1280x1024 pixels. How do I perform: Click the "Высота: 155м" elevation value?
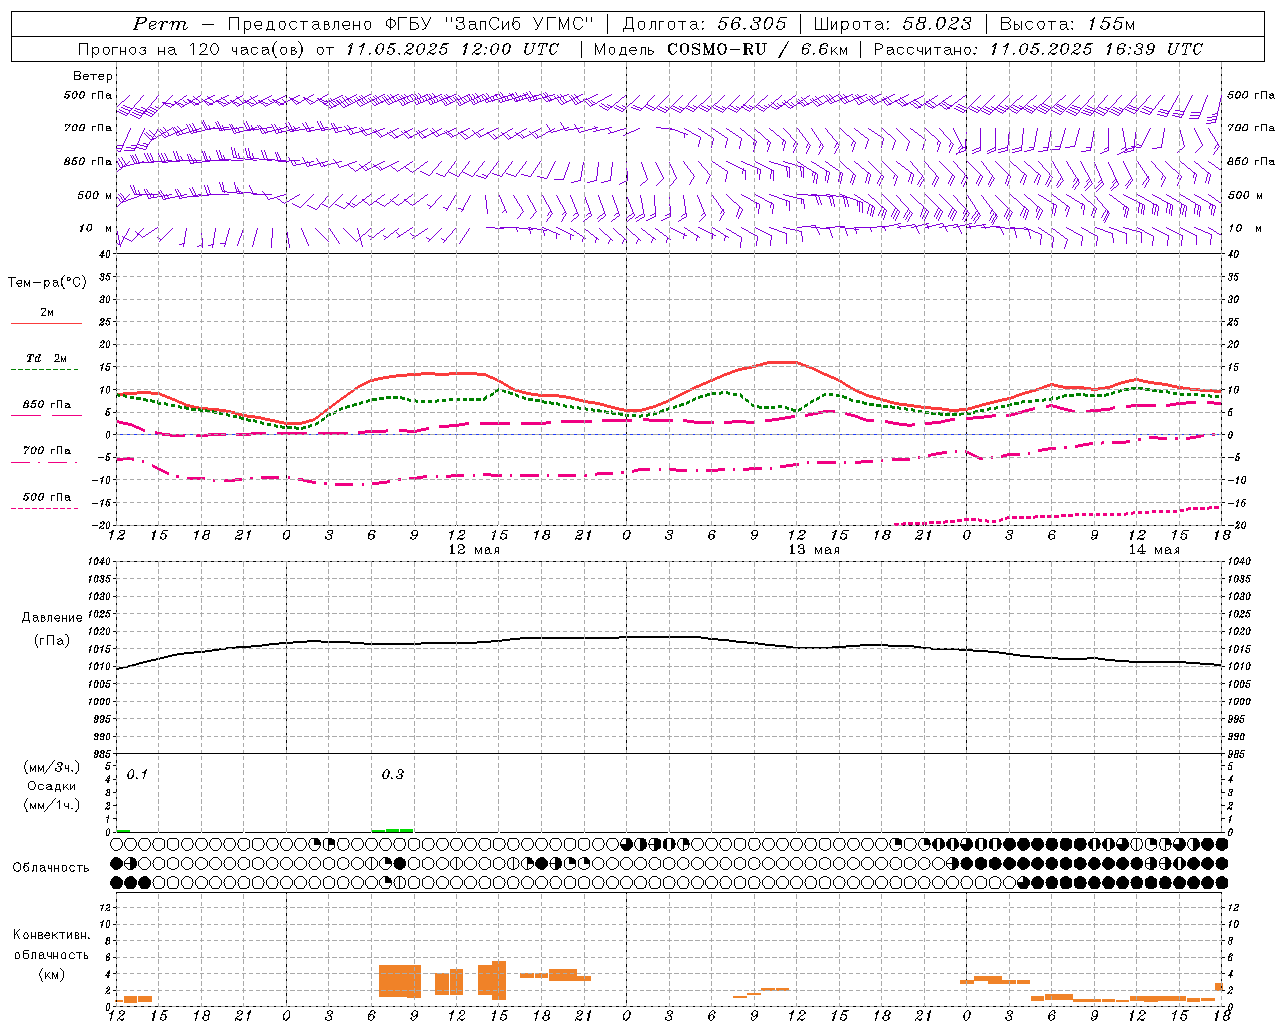pyautogui.click(x=1067, y=24)
